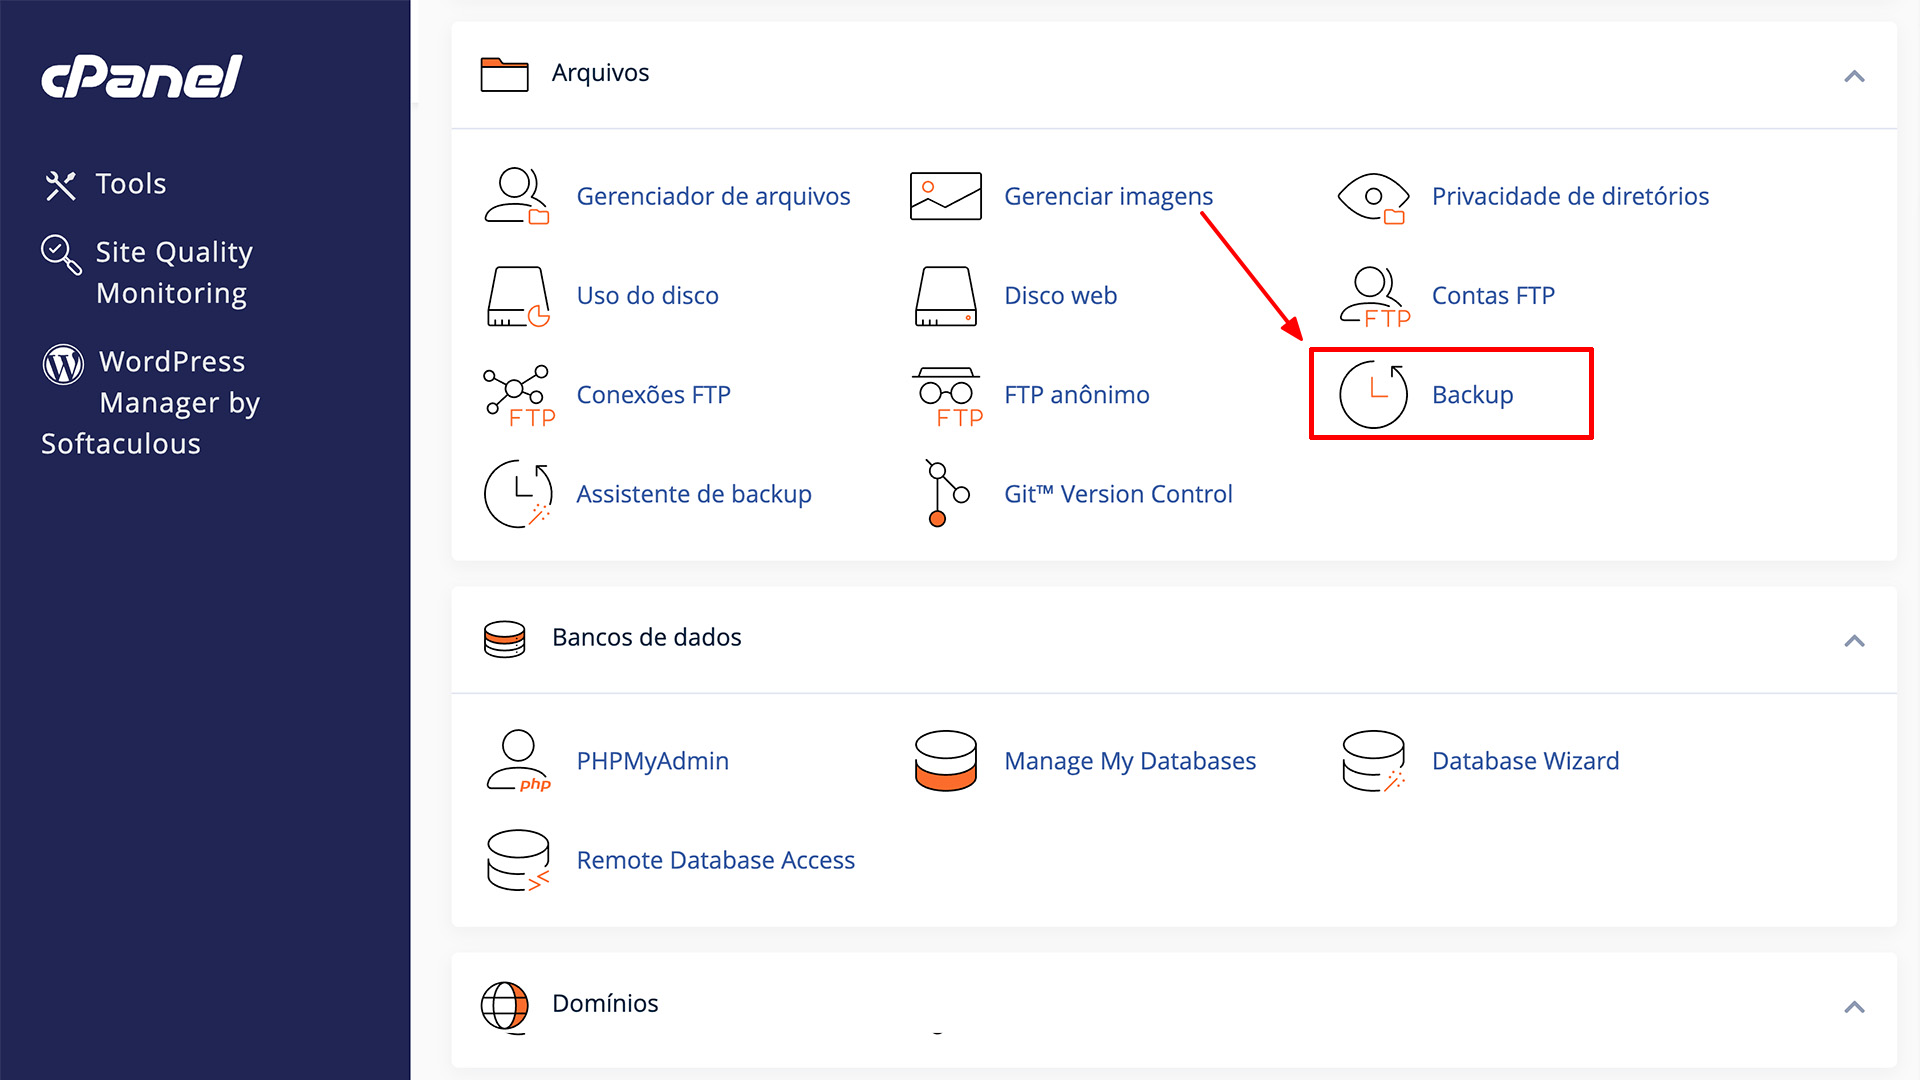The height and width of the screenshot is (1080, 1920).
Task: Collapse the Bancos de dados chevron
Action: click(x=1854, y=640)
